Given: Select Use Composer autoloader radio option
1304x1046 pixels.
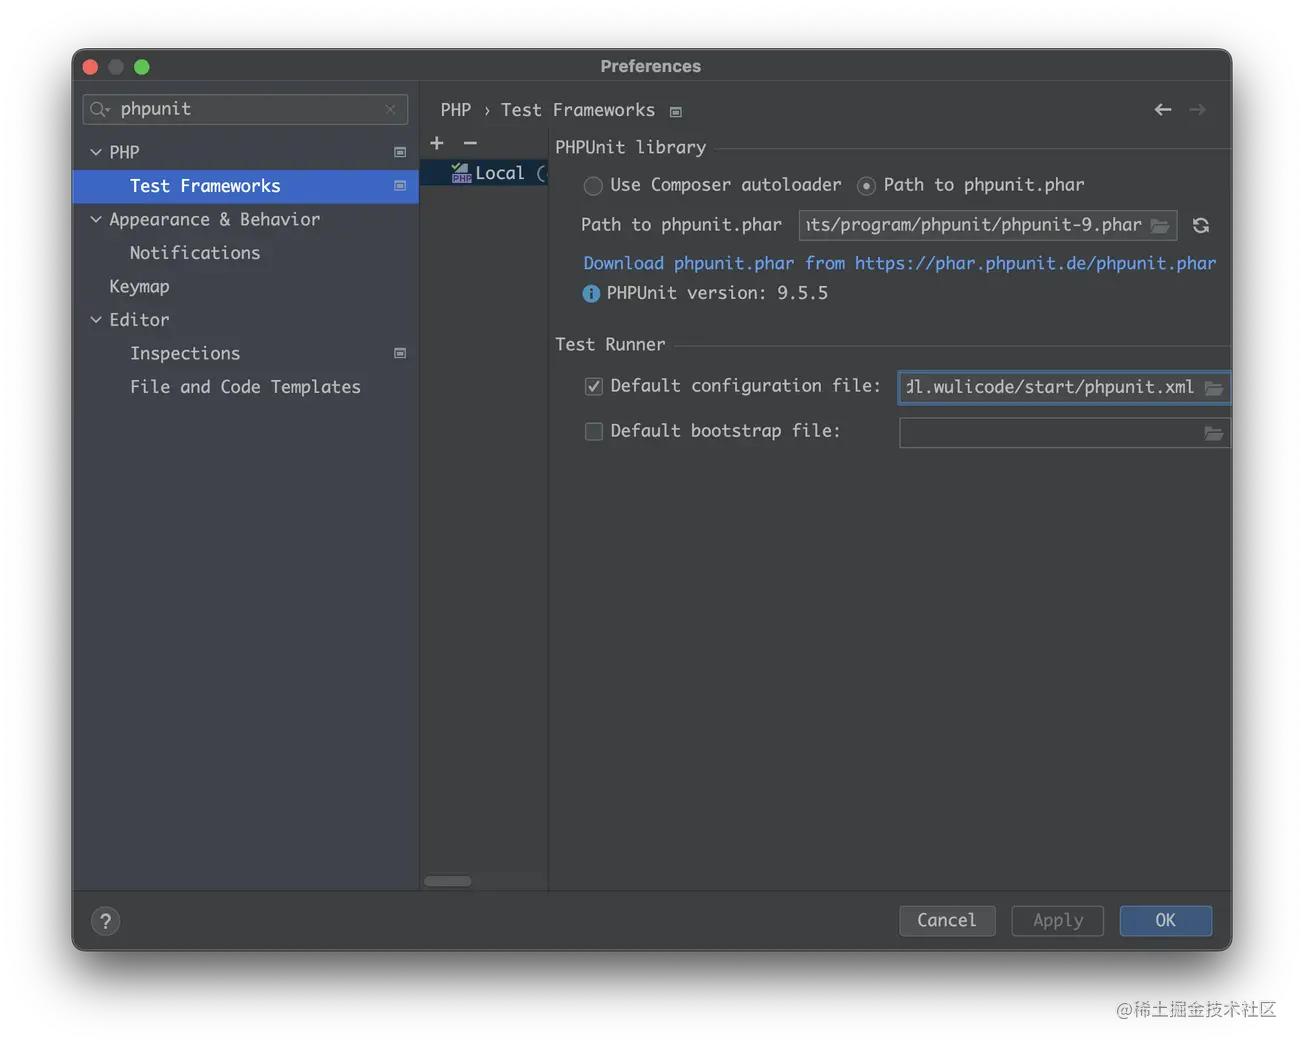Looking at the screenshot, I should (x=593, y=186).
